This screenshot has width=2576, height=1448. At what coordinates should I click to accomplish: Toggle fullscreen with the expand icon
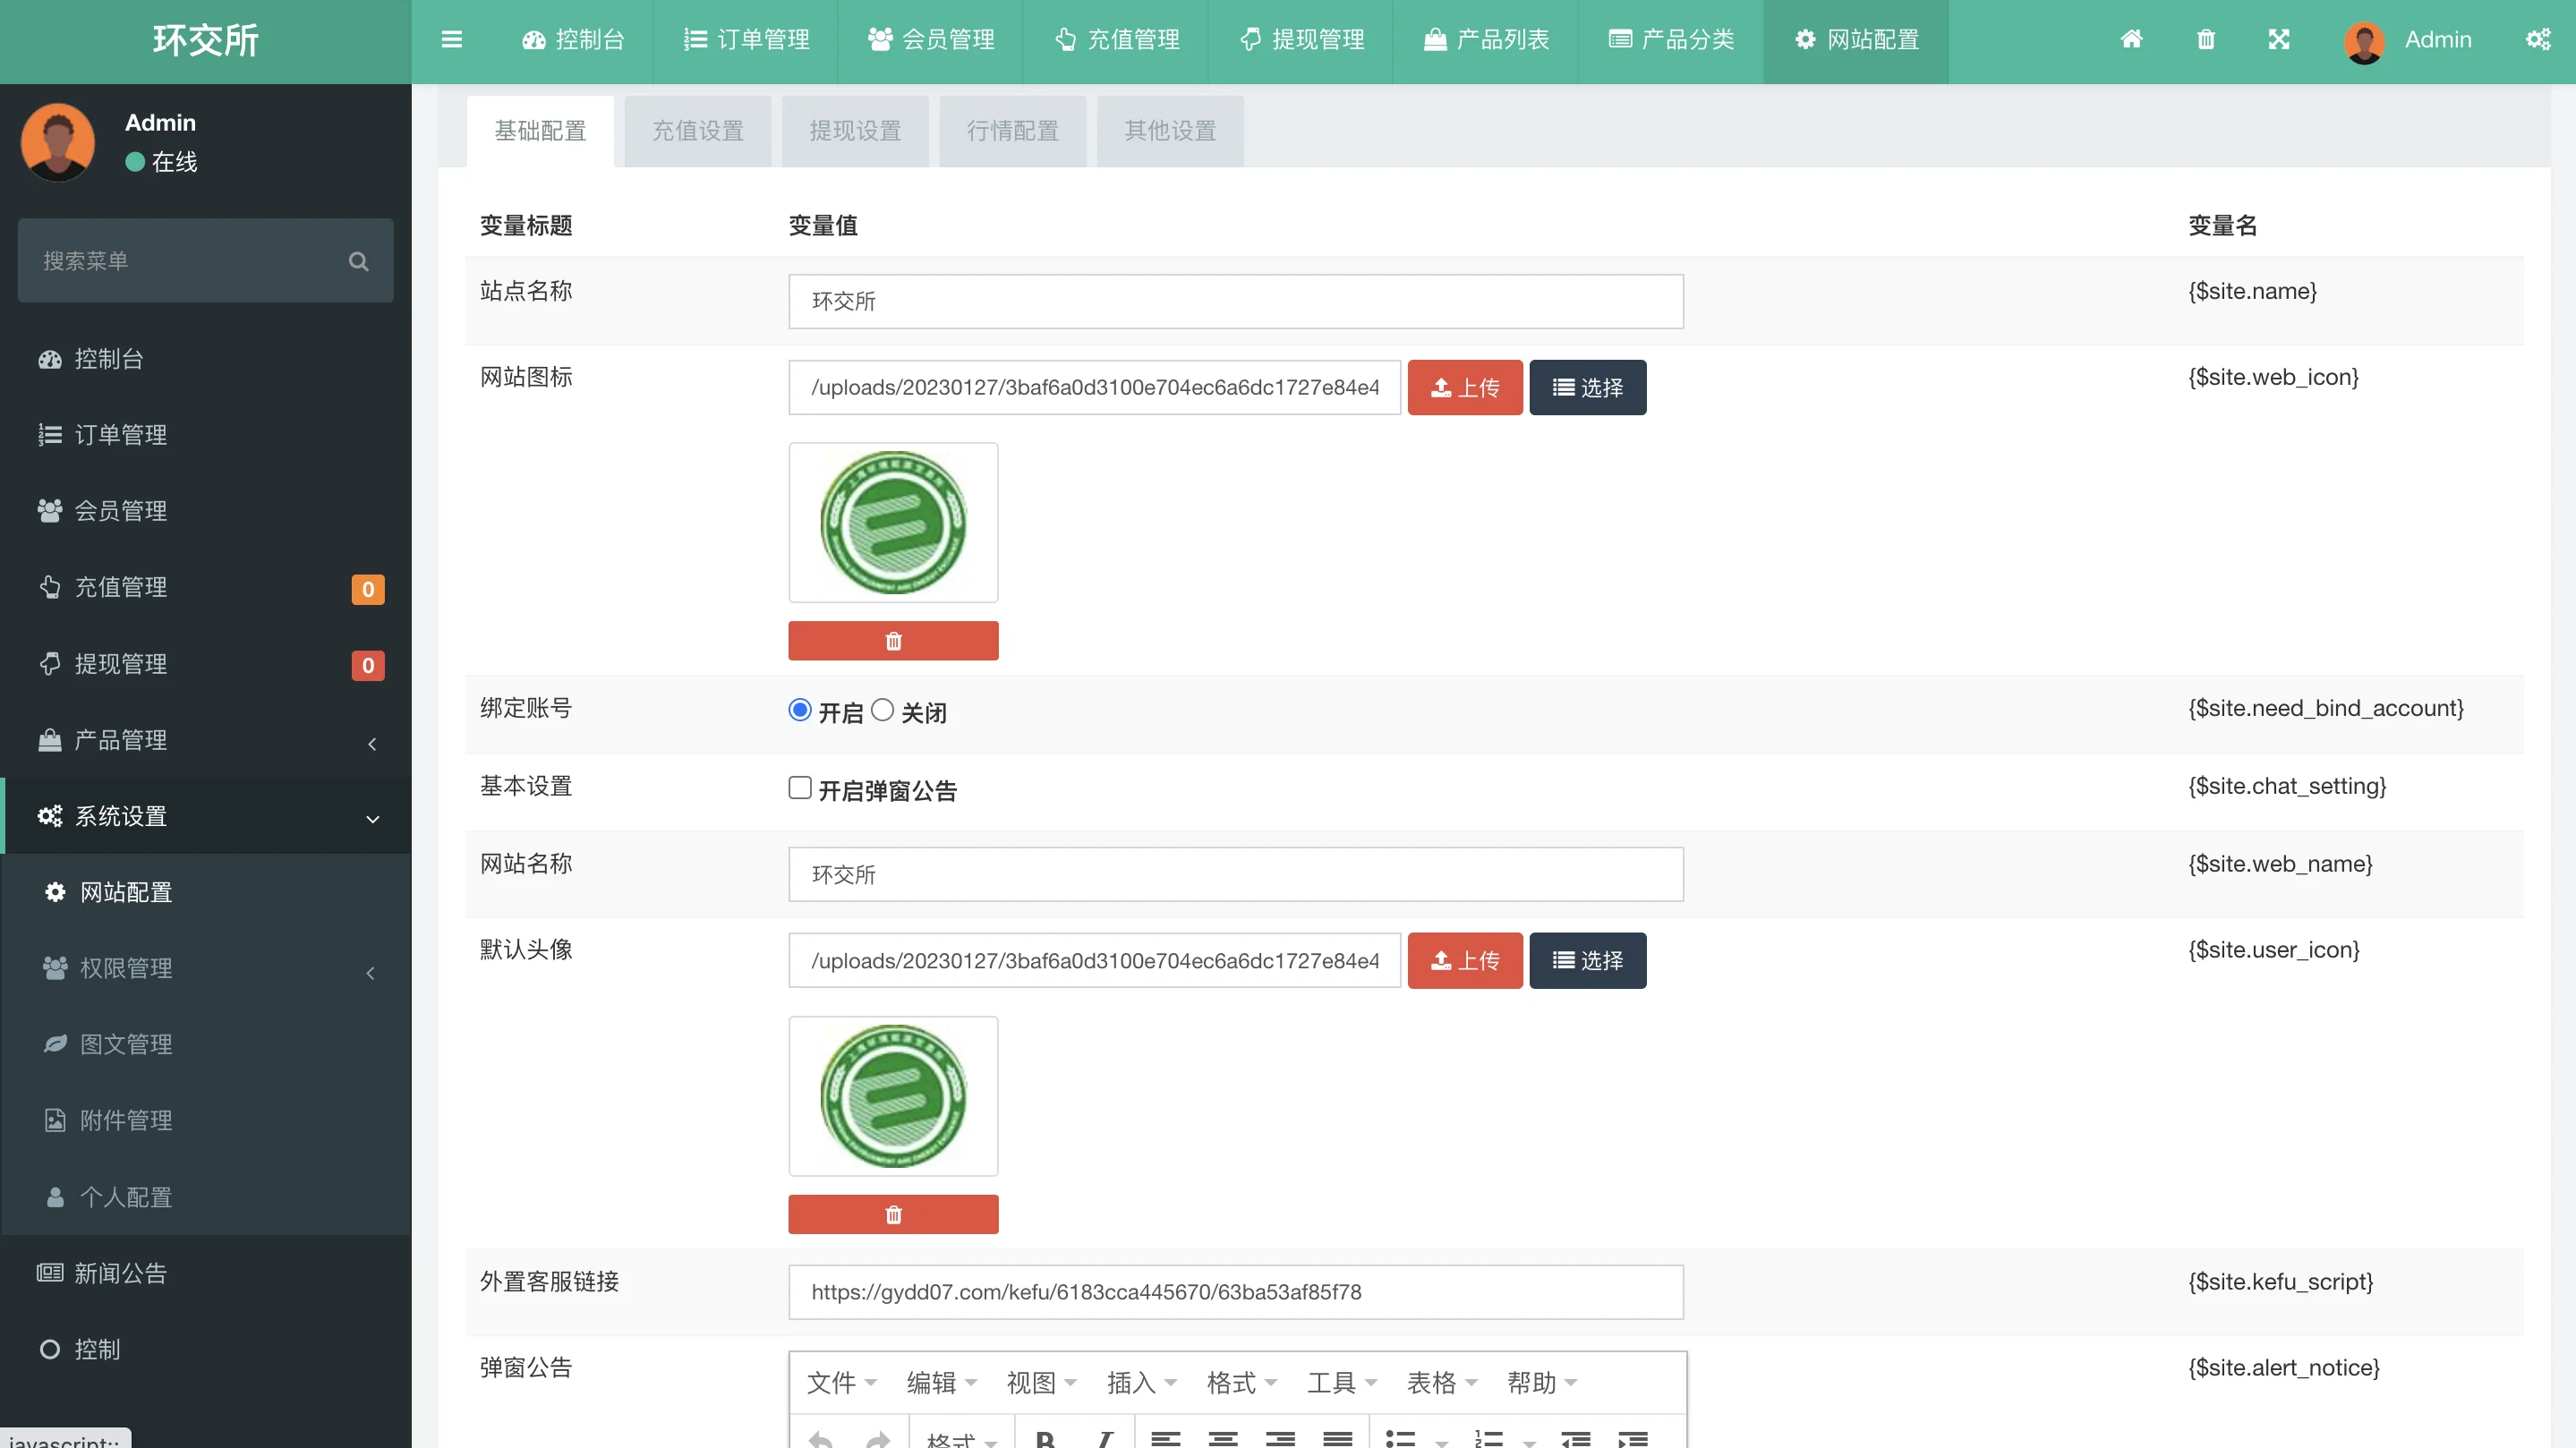tap(2278, 40)
